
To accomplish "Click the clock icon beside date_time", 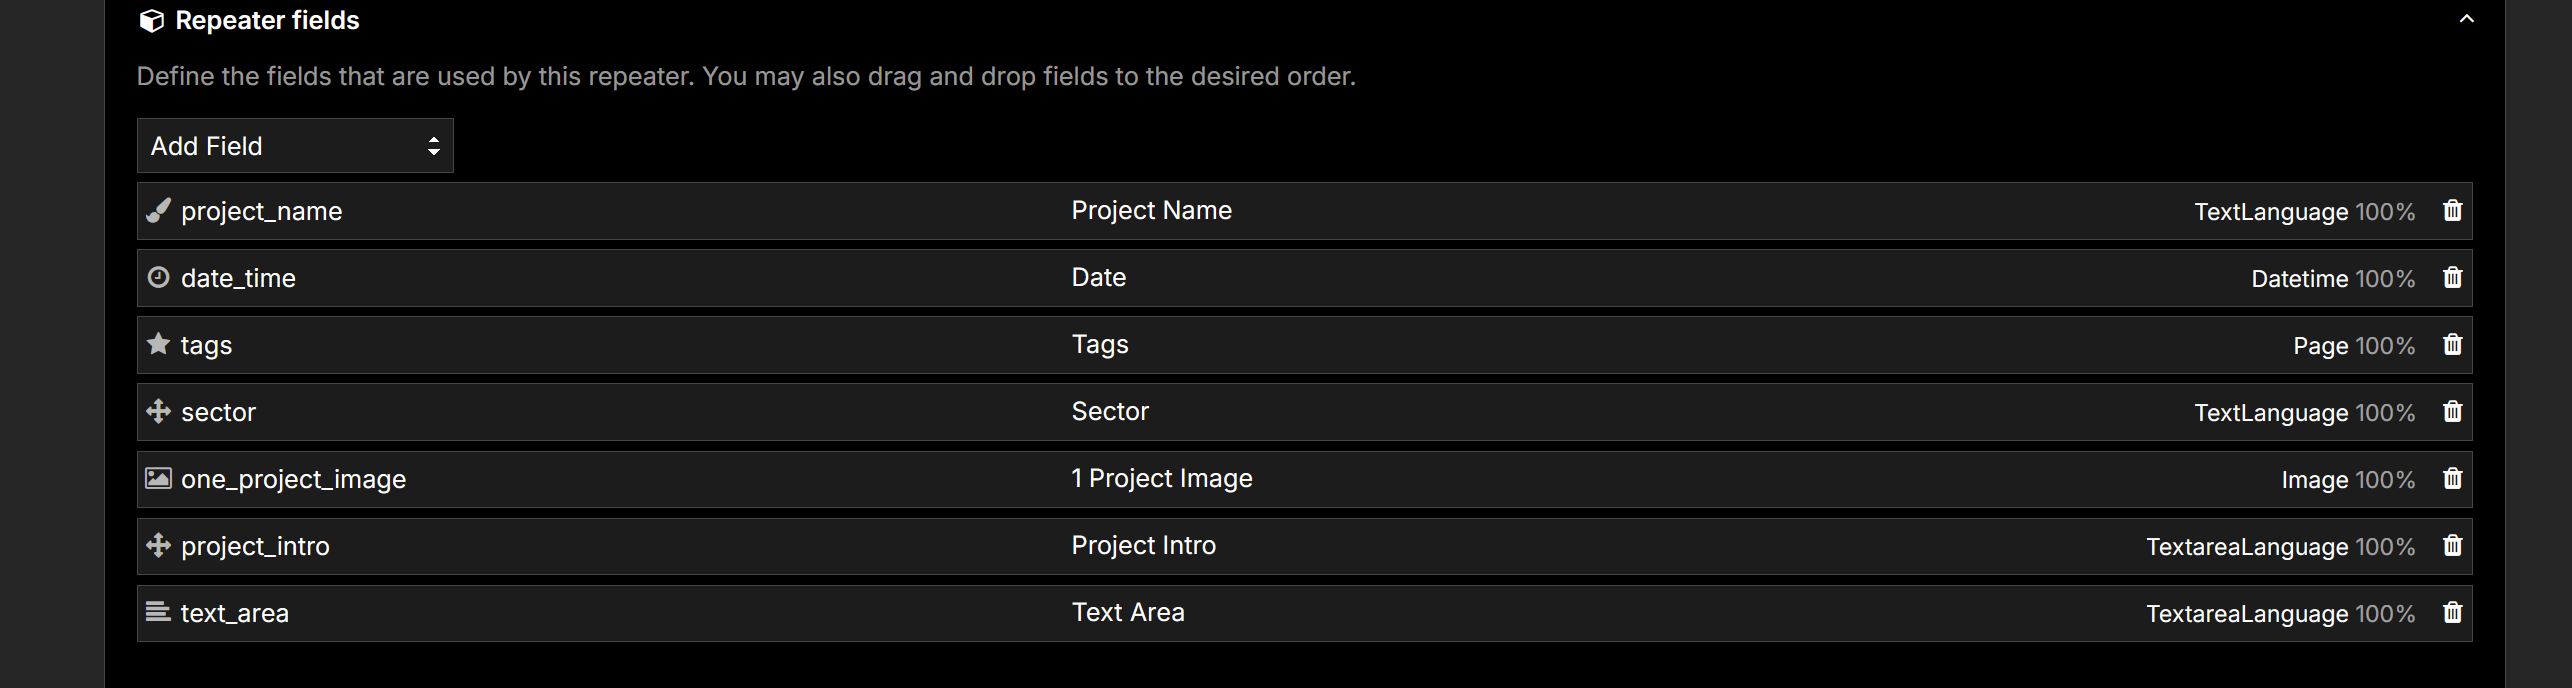I will click(158, 277).
